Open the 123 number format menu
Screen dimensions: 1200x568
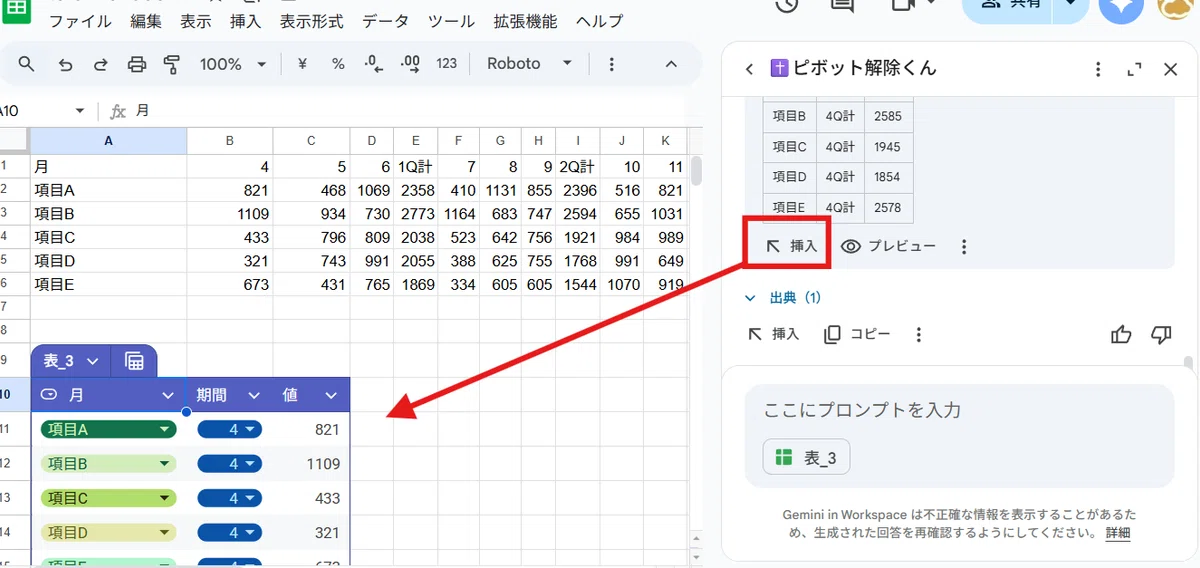tap(447, 64)
